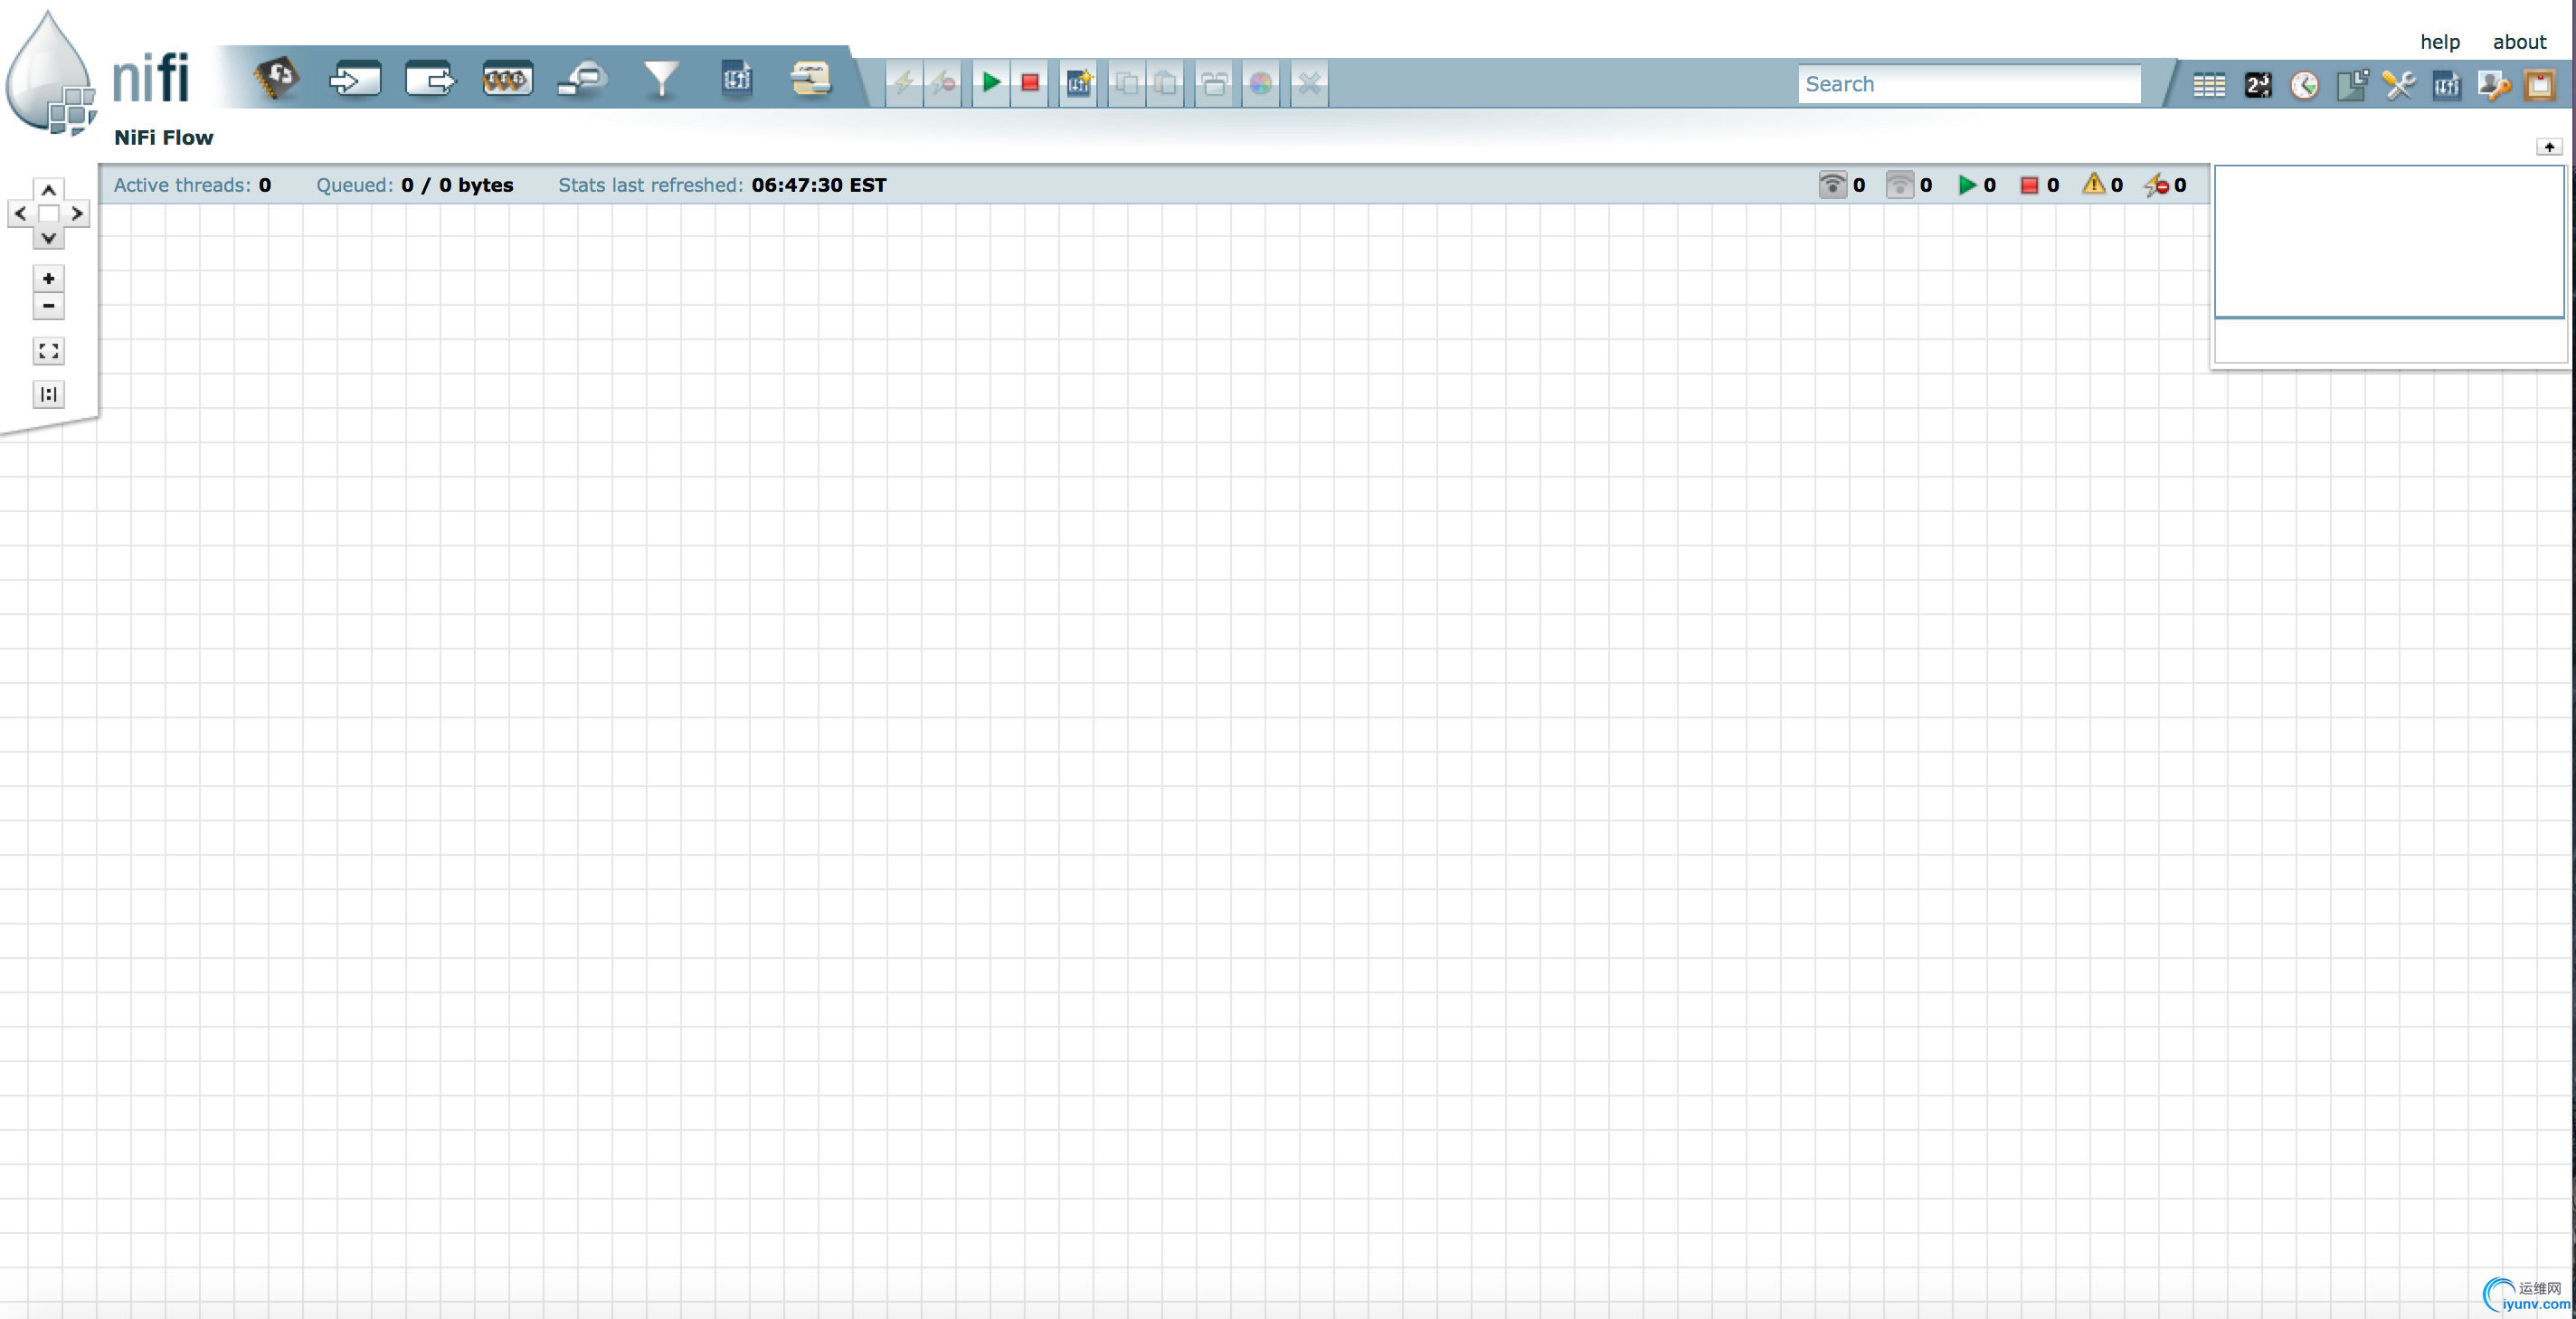Open Data Provenance clock icon

pos(2304,85)
